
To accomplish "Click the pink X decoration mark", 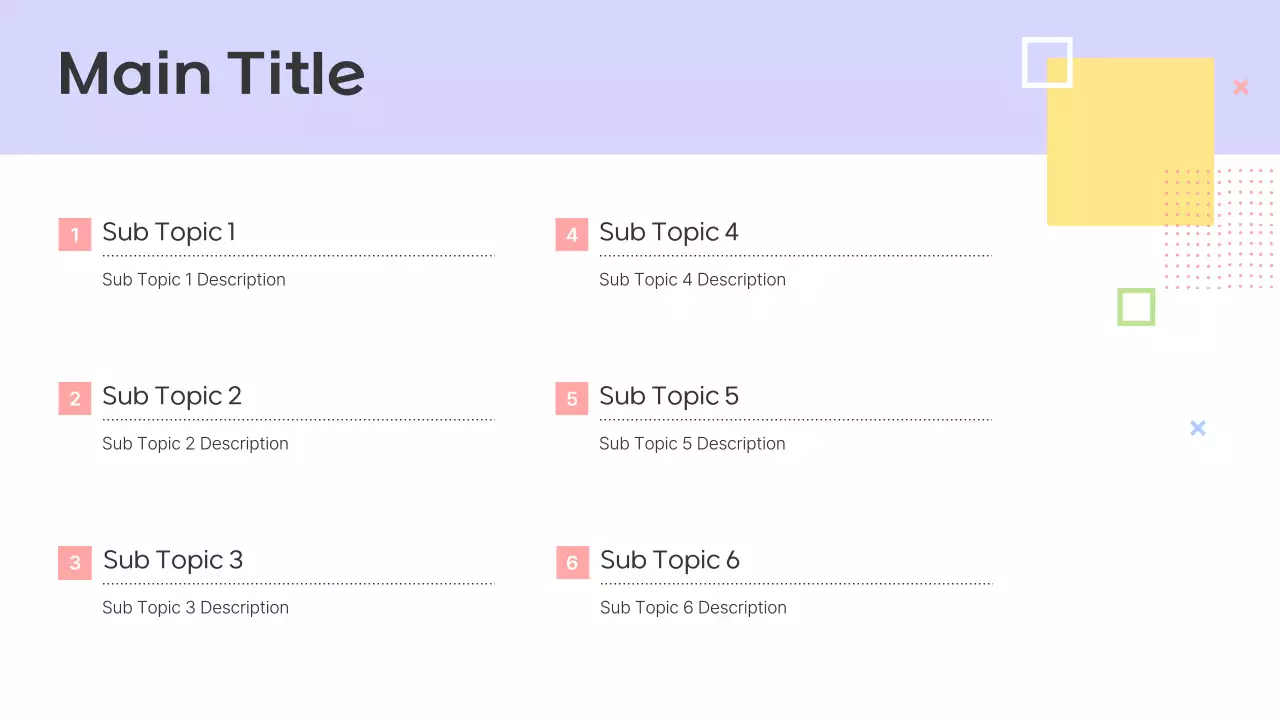I will pos(1241,87).
